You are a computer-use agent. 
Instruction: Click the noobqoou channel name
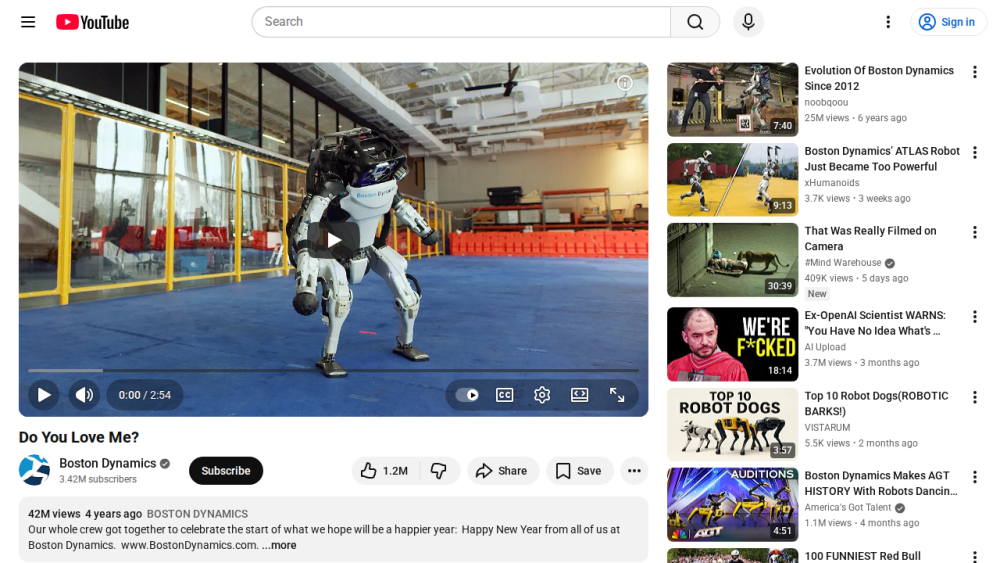[x=826, y=102]
